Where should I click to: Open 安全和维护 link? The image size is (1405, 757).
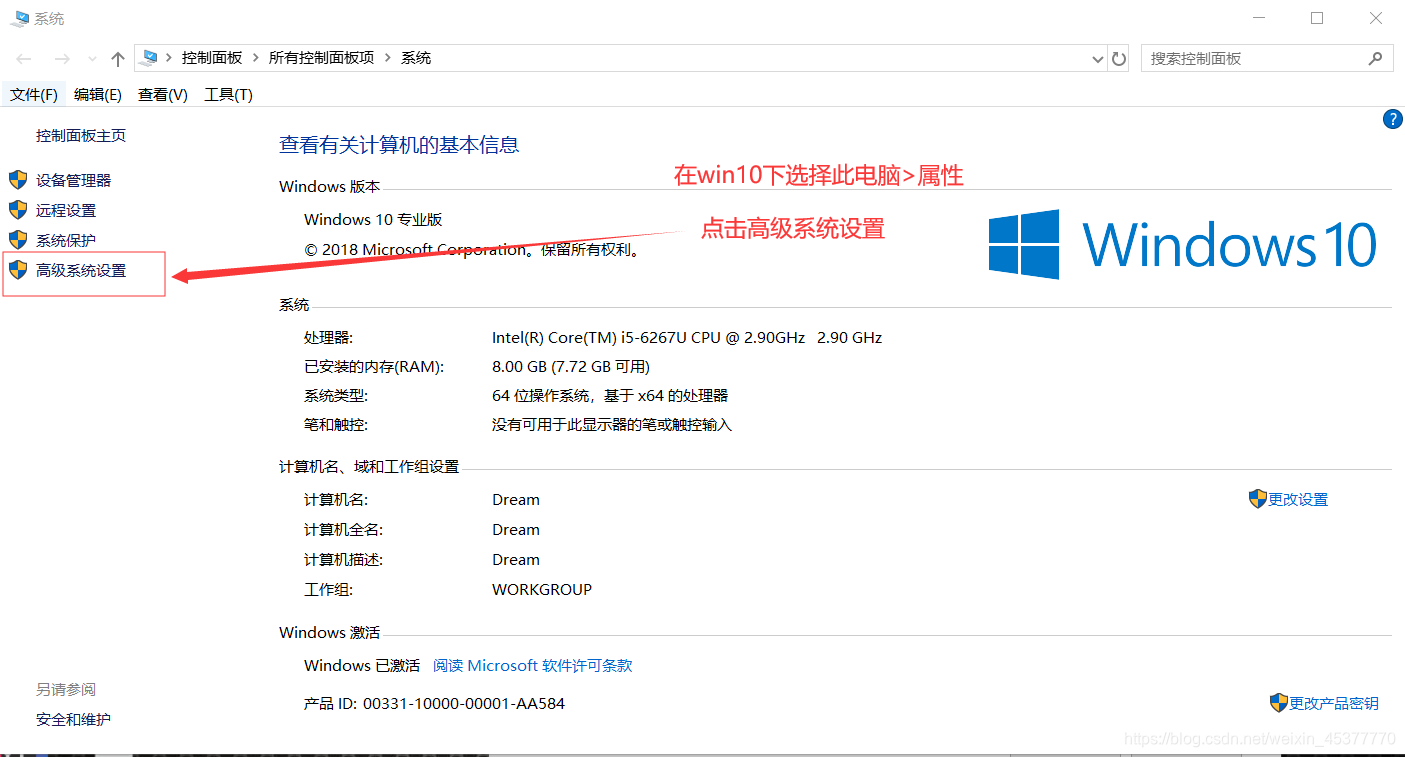73,720
